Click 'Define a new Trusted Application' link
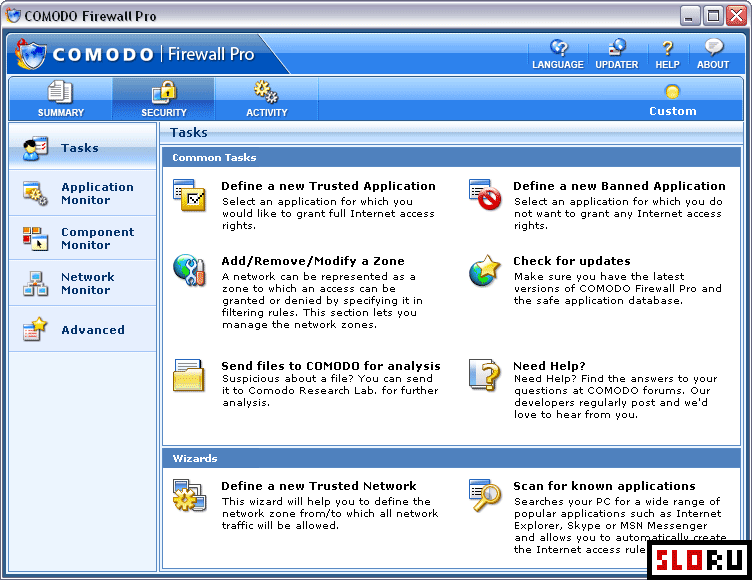This screenshot has height=580, width=752. [329, 186]
